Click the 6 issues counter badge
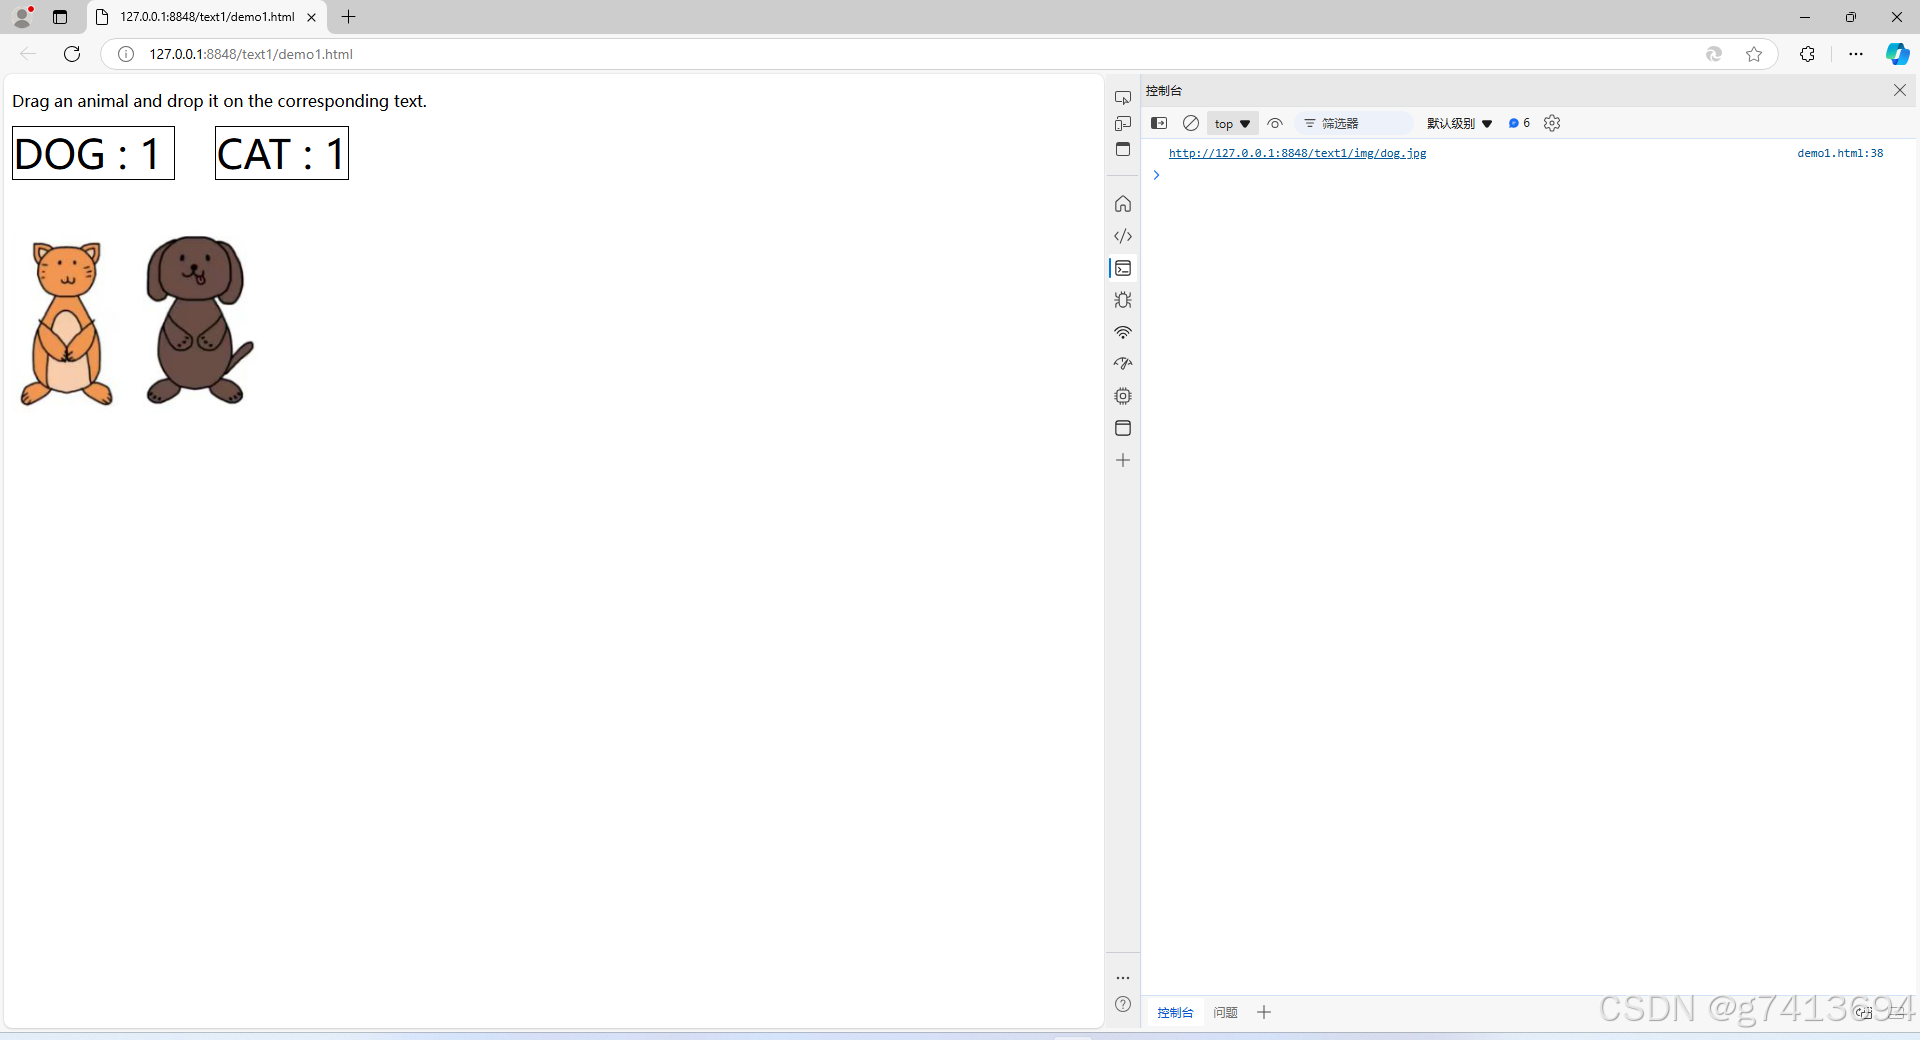 point(1519,123)
